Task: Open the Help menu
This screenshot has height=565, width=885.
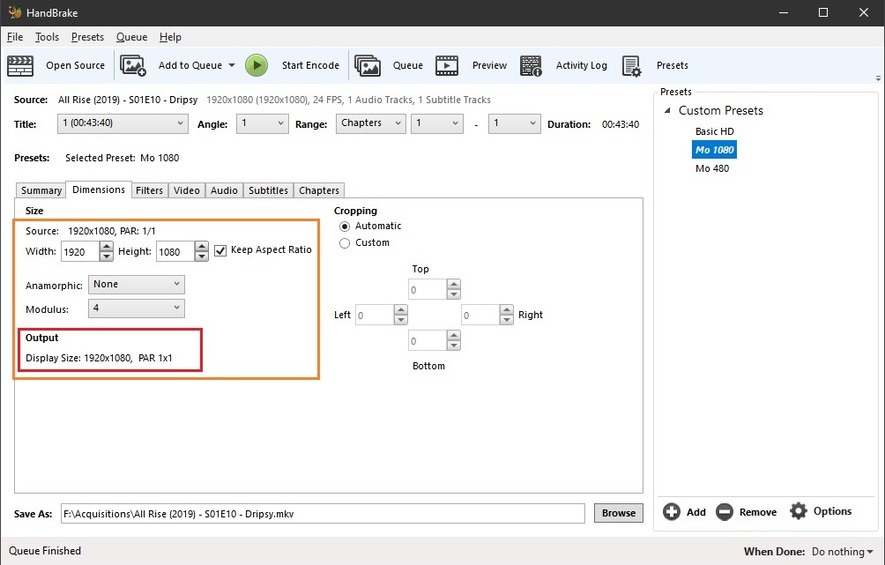Action: [170, 37]
